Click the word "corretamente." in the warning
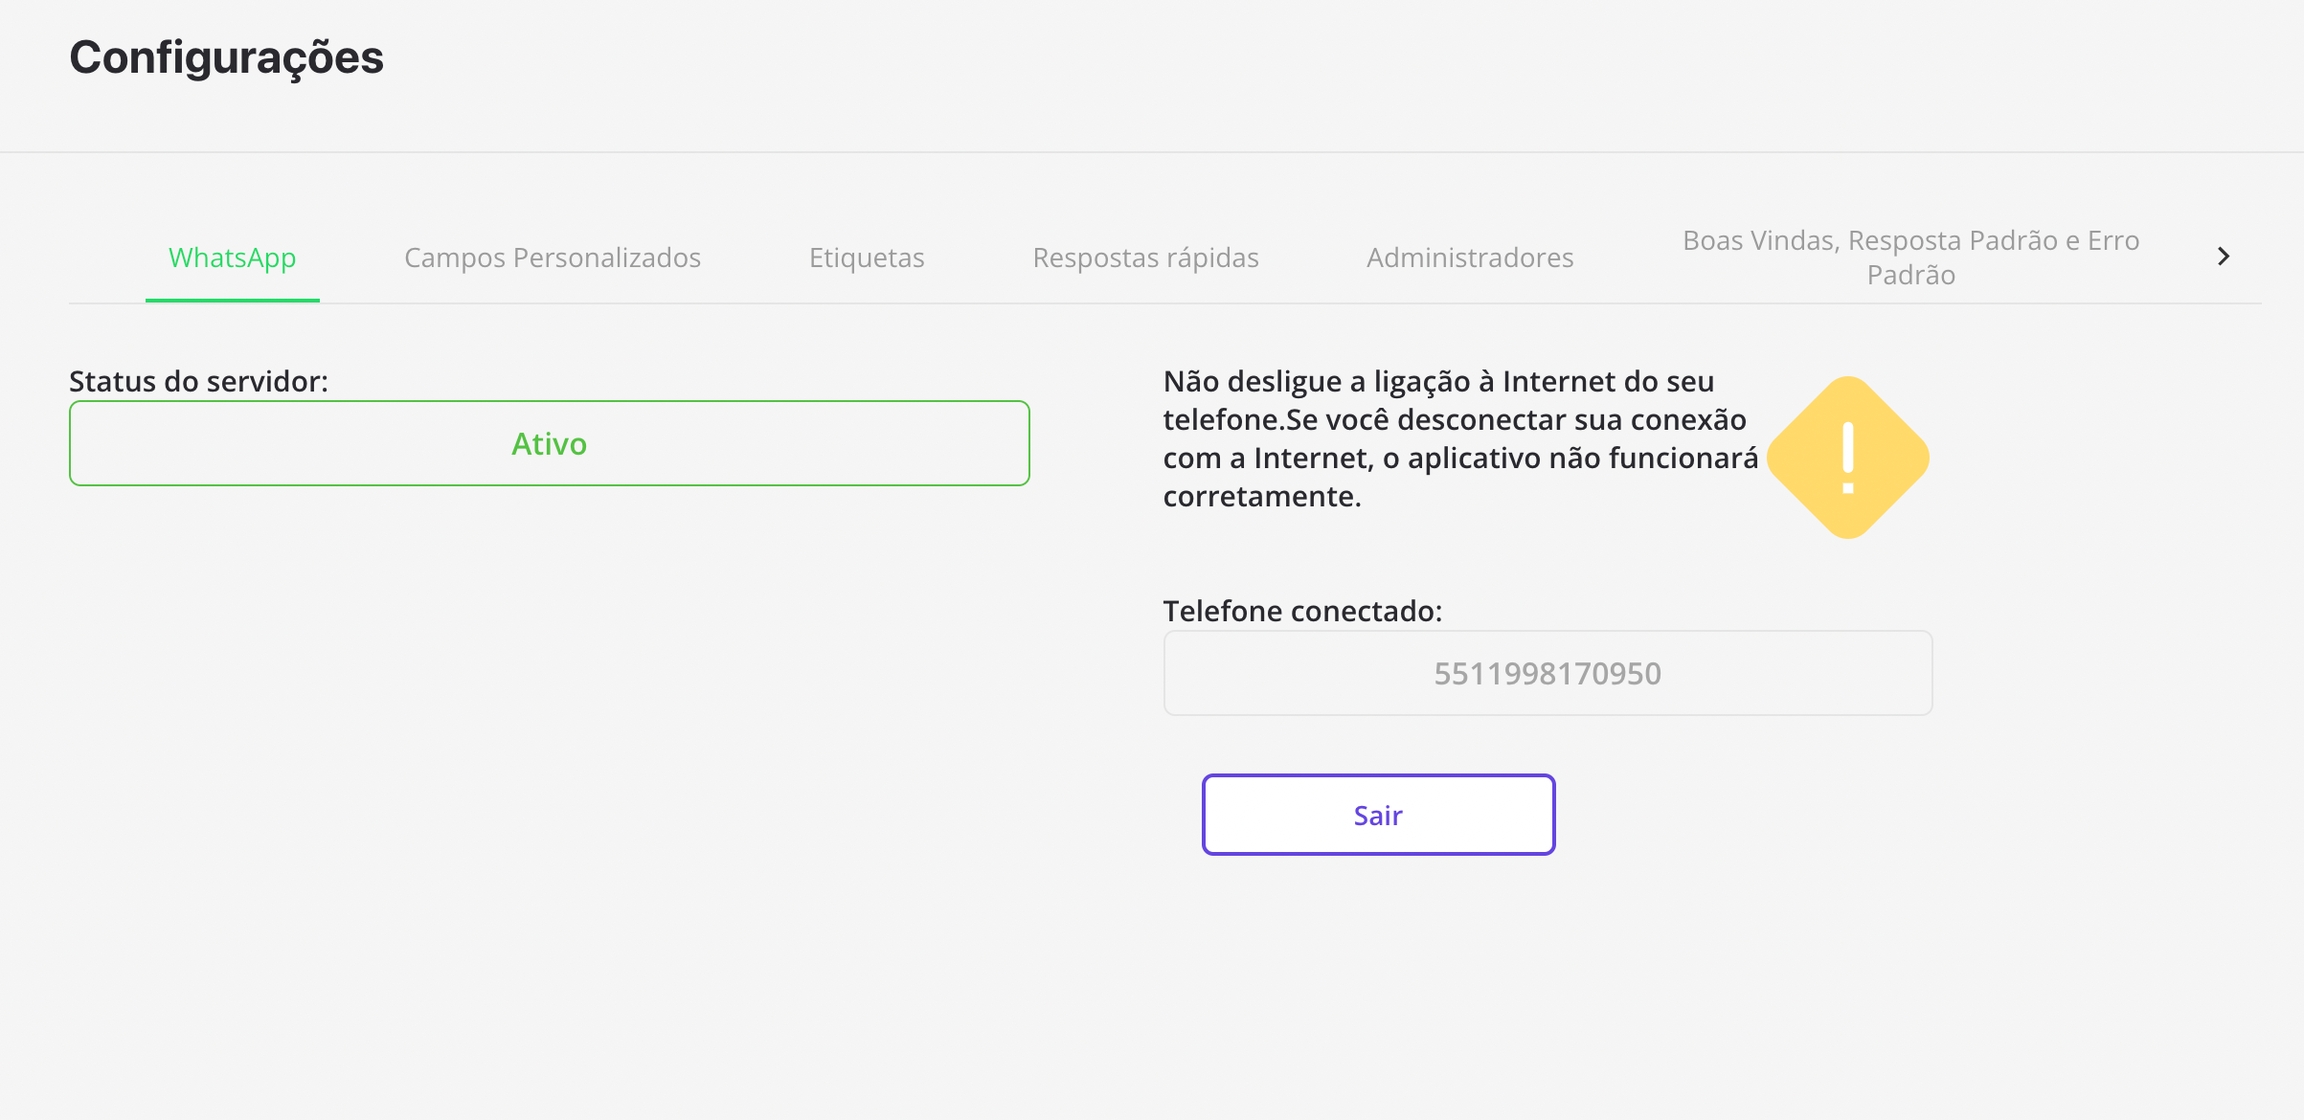Image resolution: width=2304 pixels, height=1120 pixels. pos(1262,496)
